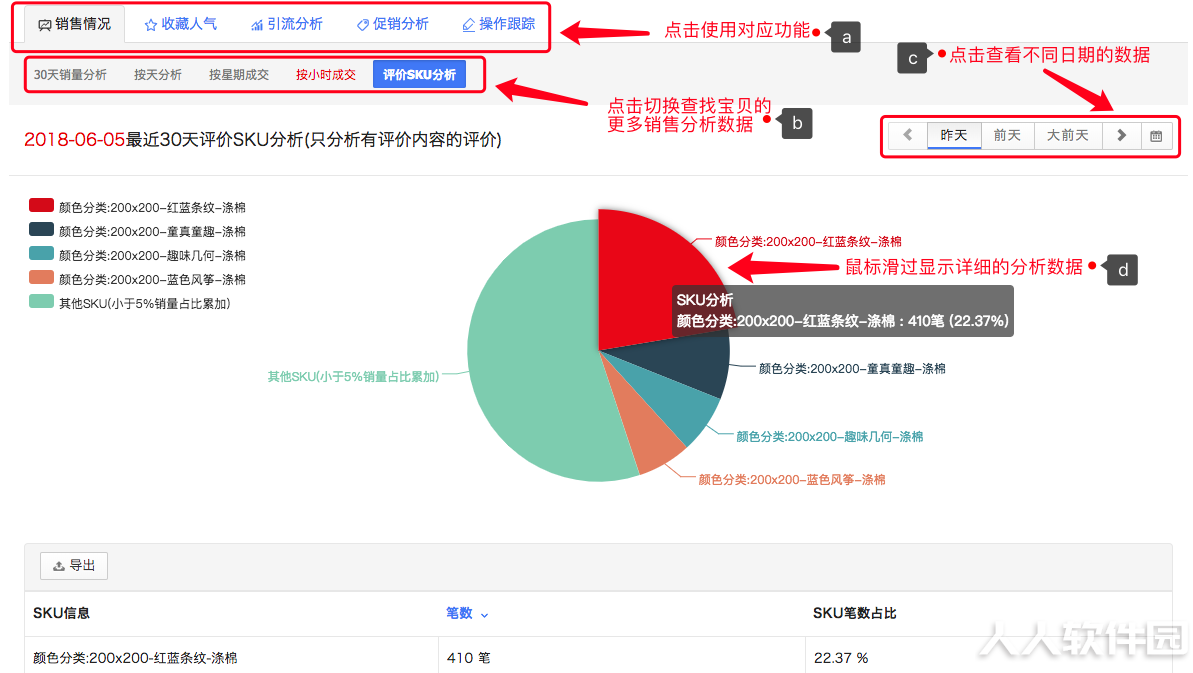Click the large green pie slice

click(x=533, y=357)
